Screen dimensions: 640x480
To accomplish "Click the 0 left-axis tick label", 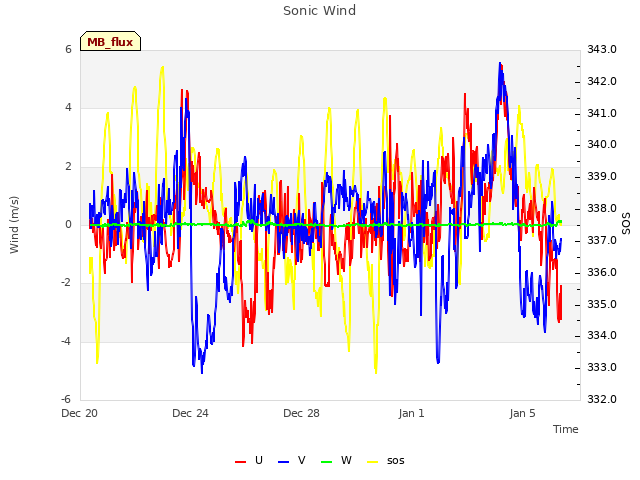I will click(x=68, y=224).
